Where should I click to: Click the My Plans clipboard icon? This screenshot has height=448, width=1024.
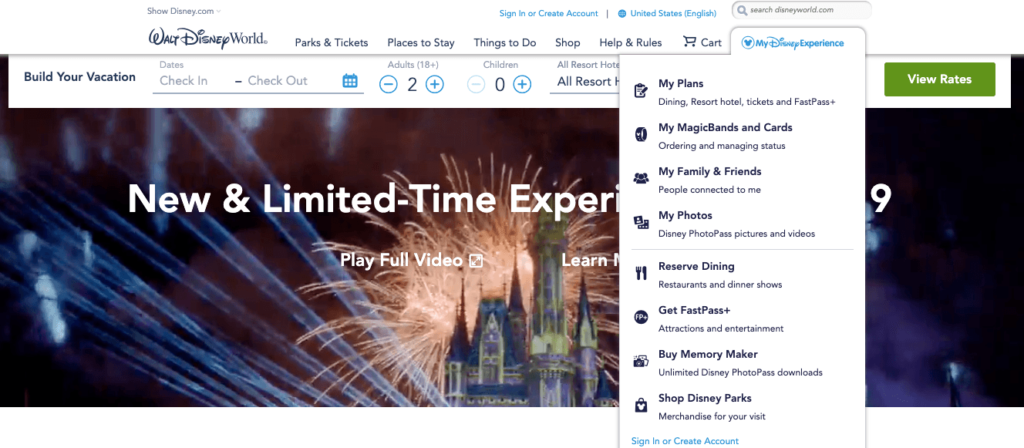point(641,91)
